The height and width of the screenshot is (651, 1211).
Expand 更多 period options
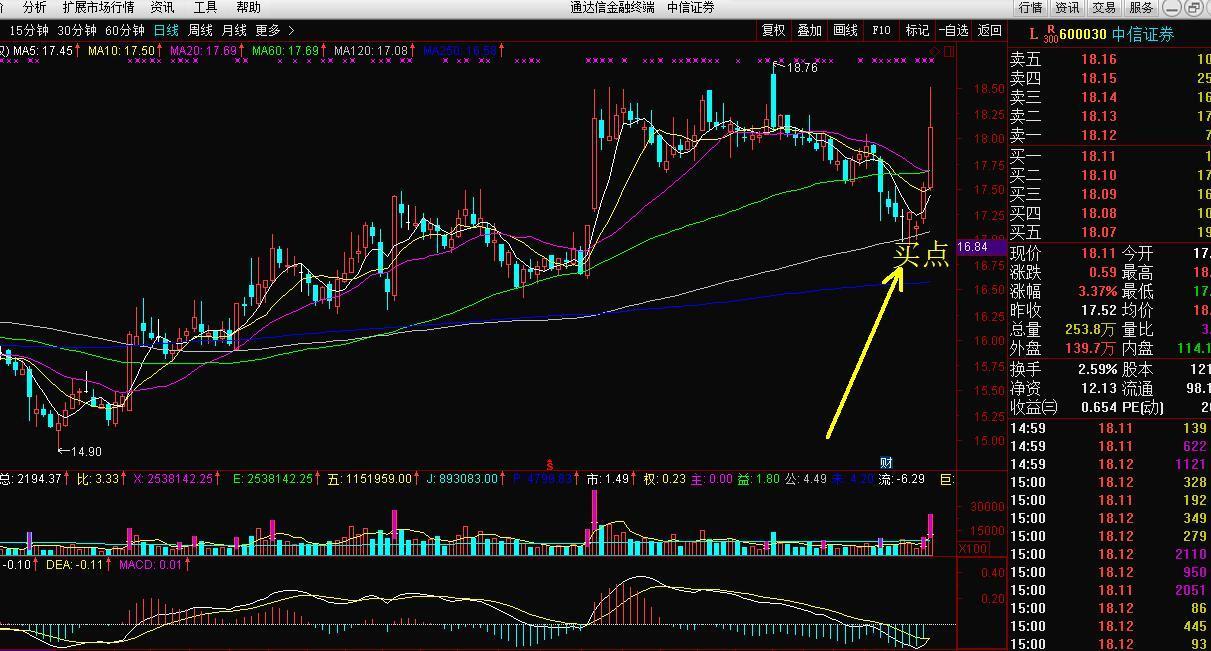(275, 31)
